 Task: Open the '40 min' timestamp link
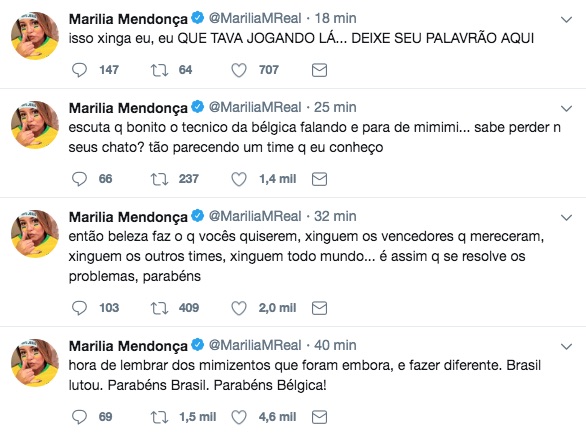point(335,345)
